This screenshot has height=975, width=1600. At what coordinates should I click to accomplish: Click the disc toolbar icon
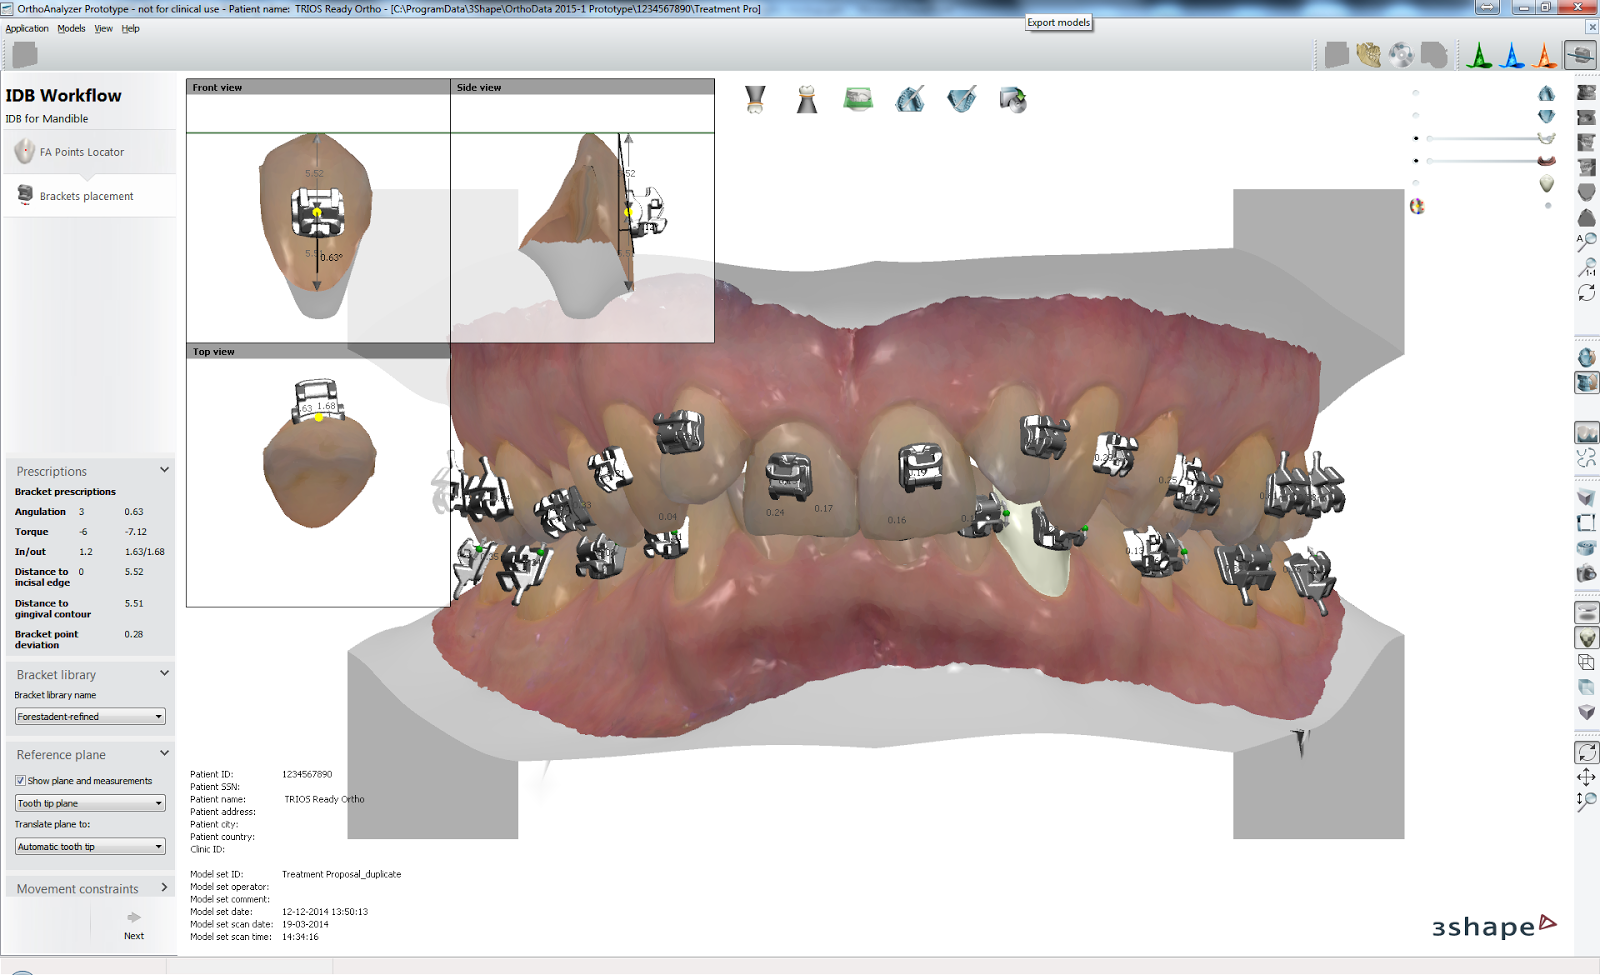[x=1401, y=55]
